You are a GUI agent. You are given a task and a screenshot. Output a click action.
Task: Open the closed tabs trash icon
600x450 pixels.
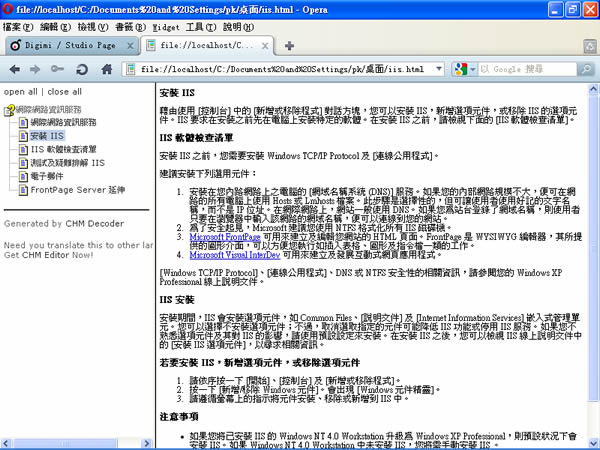pos(590,46)
